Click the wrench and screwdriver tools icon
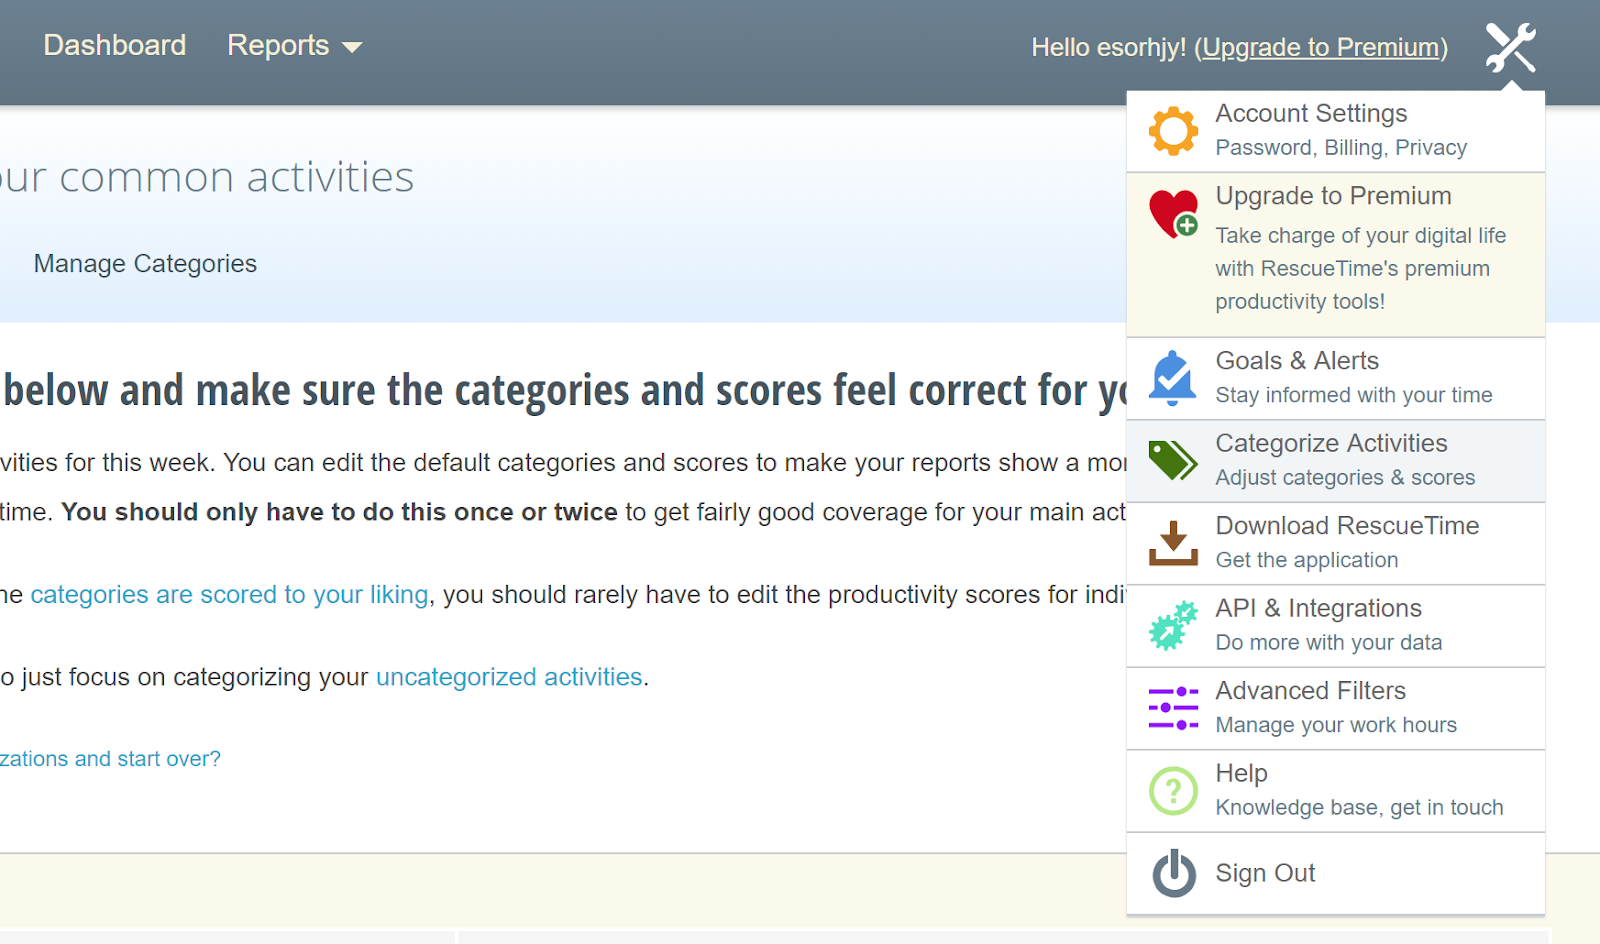Image resolution: width=1600 pixels, height=944 pixels. 1510,47
